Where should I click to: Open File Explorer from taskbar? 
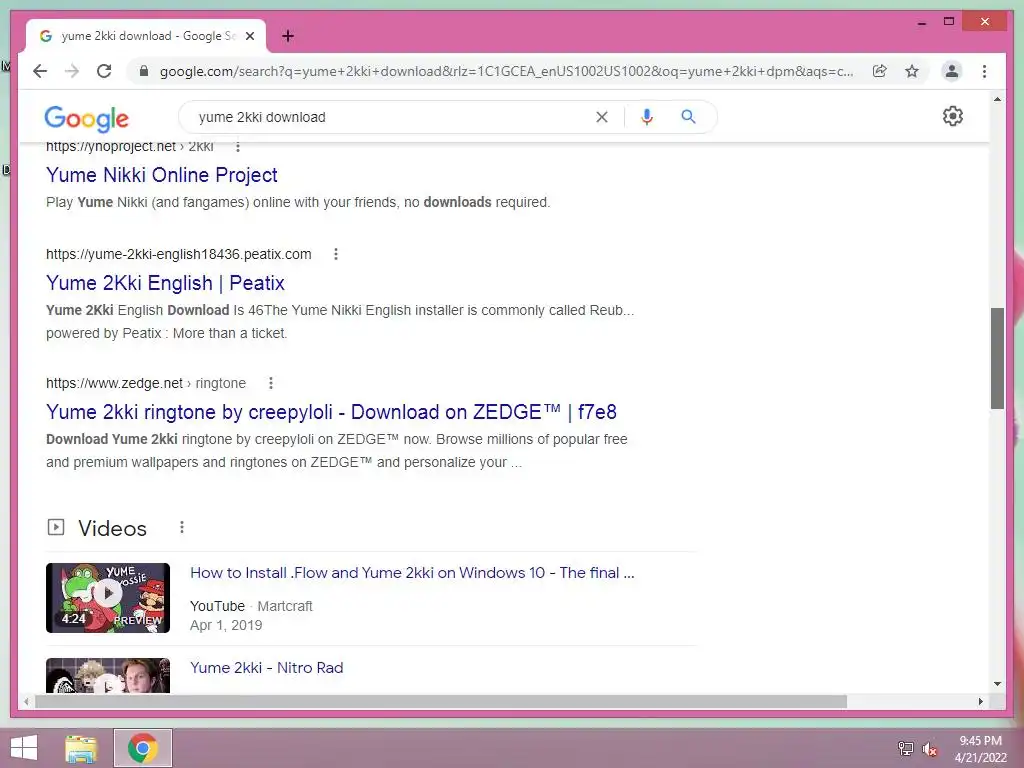[x=81, y=748]
